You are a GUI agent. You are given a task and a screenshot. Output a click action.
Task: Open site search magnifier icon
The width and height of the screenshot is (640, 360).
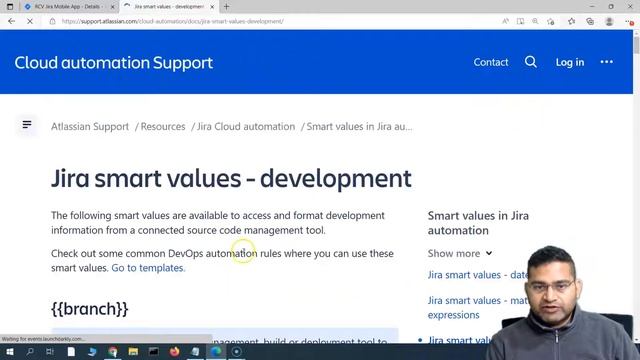[531, 62]
